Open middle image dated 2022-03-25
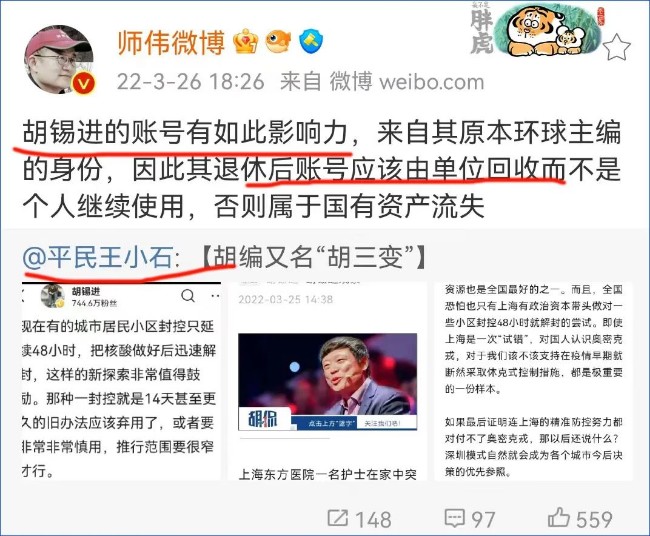This screenshot has width=650, height=536. [327, 381]
